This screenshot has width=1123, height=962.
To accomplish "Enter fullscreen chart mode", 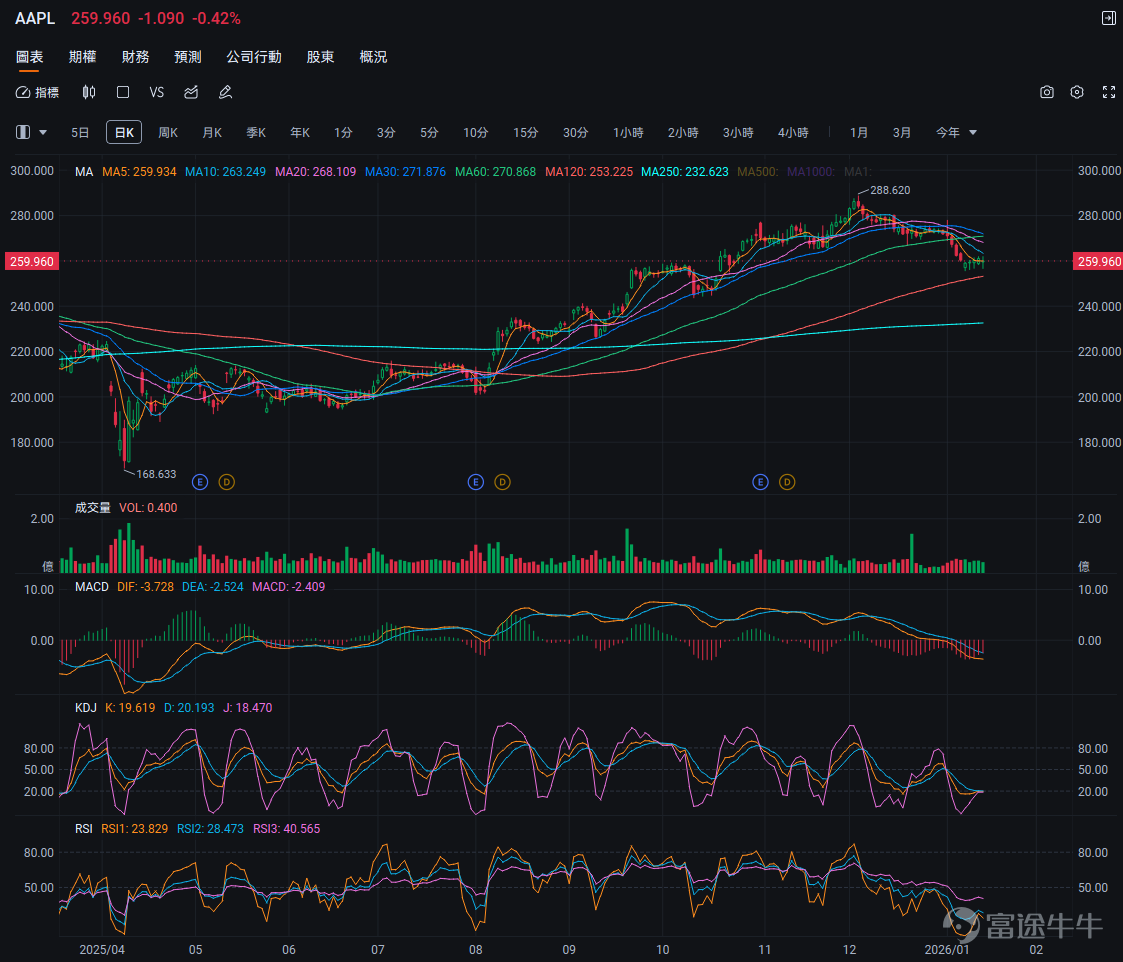I will [x=1109, y=92].
